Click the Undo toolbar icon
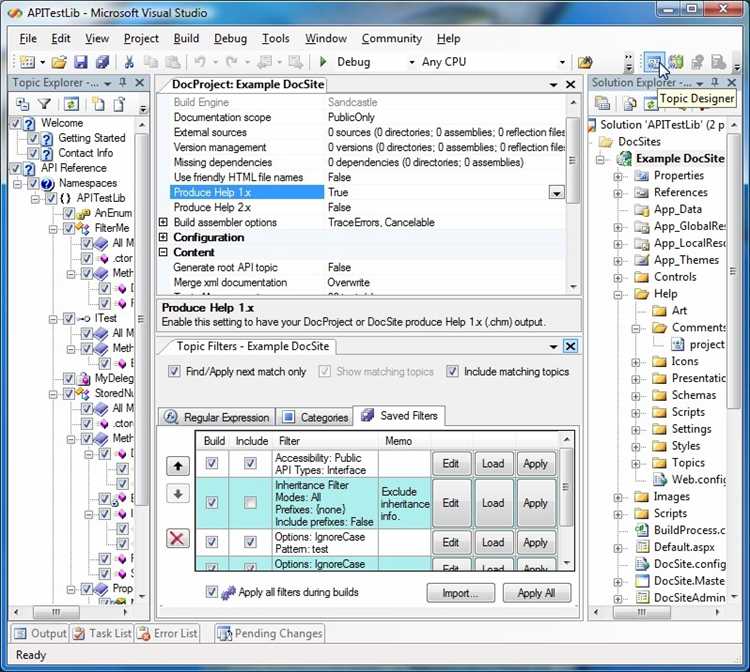The width and height of the screenshot is (750, 672). (200, 62)
